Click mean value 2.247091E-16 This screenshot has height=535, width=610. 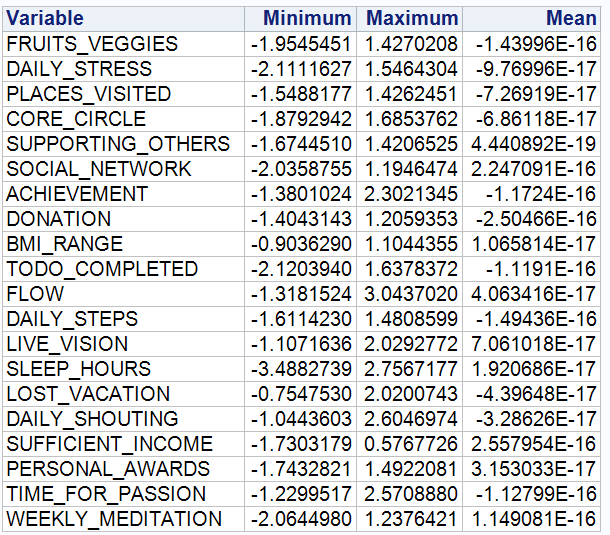point(531,169)
